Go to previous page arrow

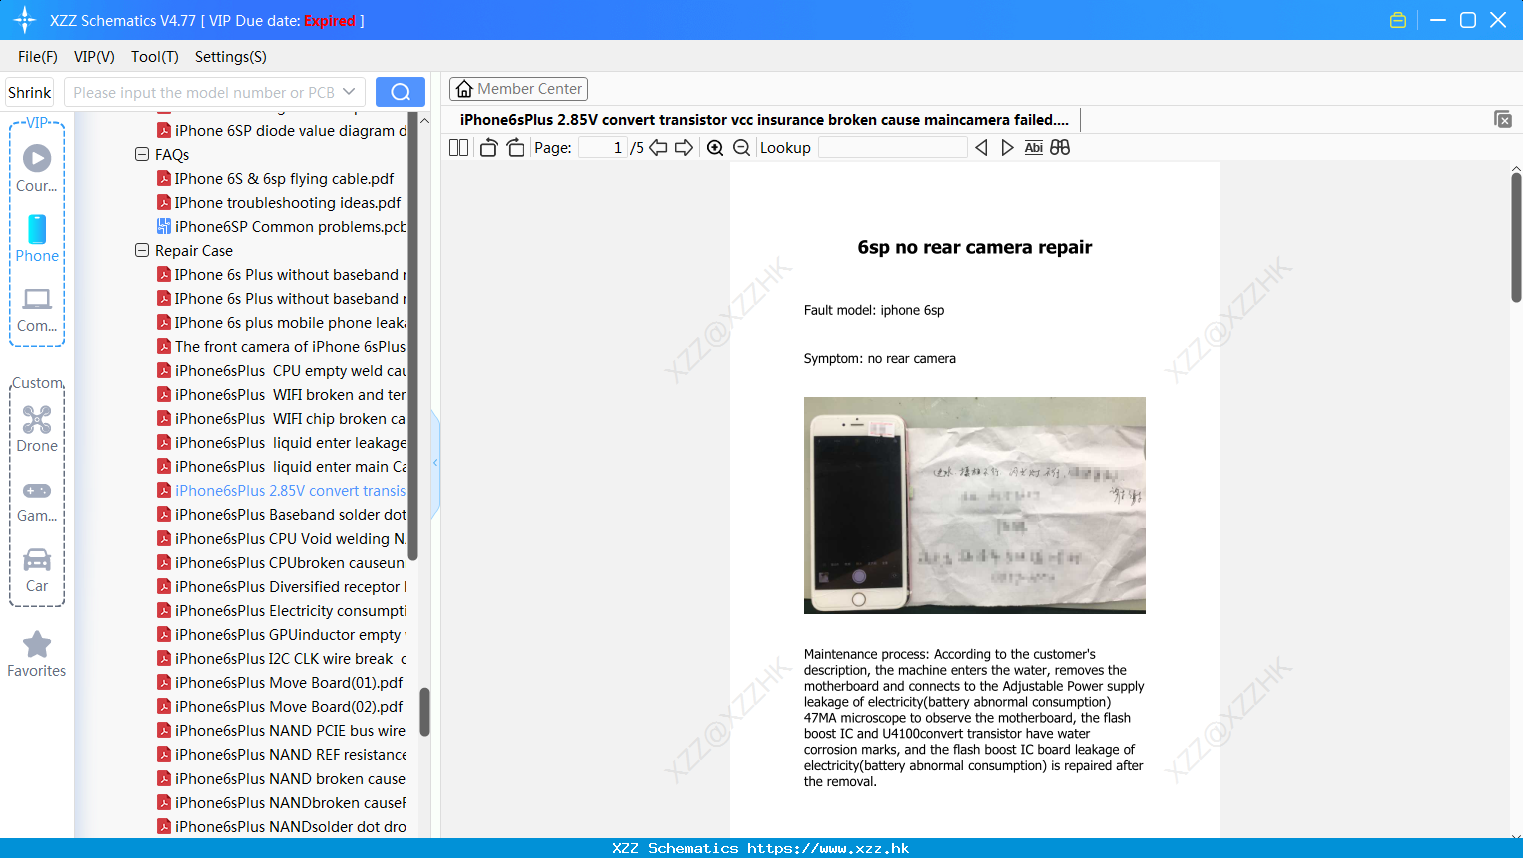coord(658,147)
